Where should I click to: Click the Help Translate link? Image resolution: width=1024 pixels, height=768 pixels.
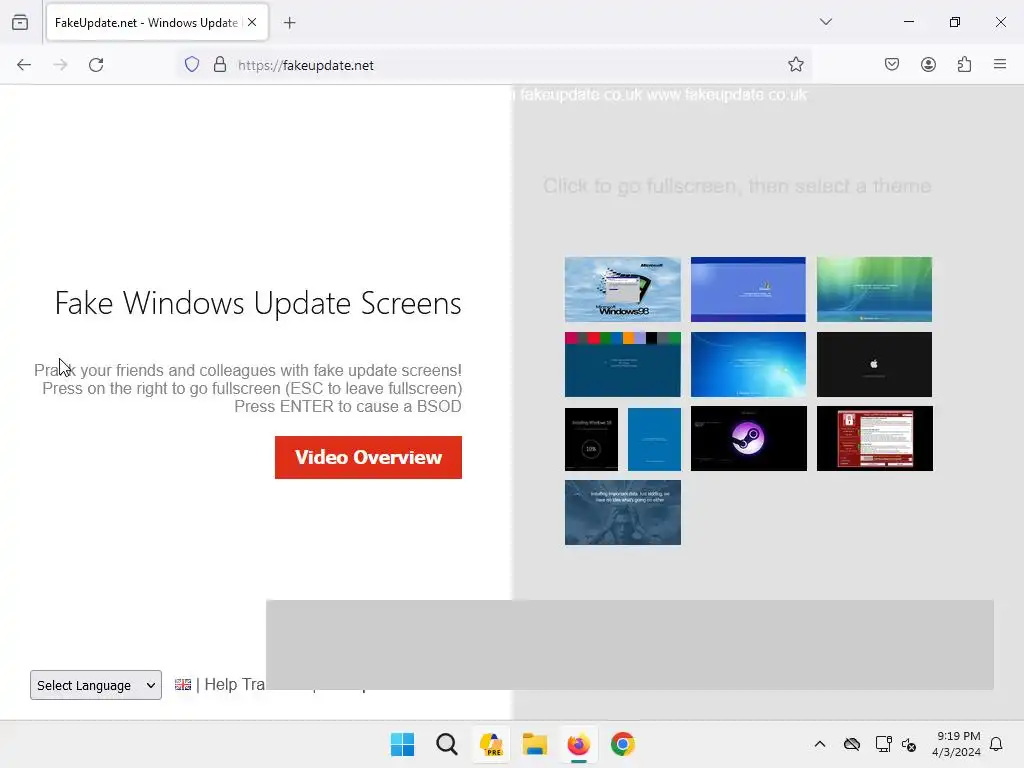point(235,684)
